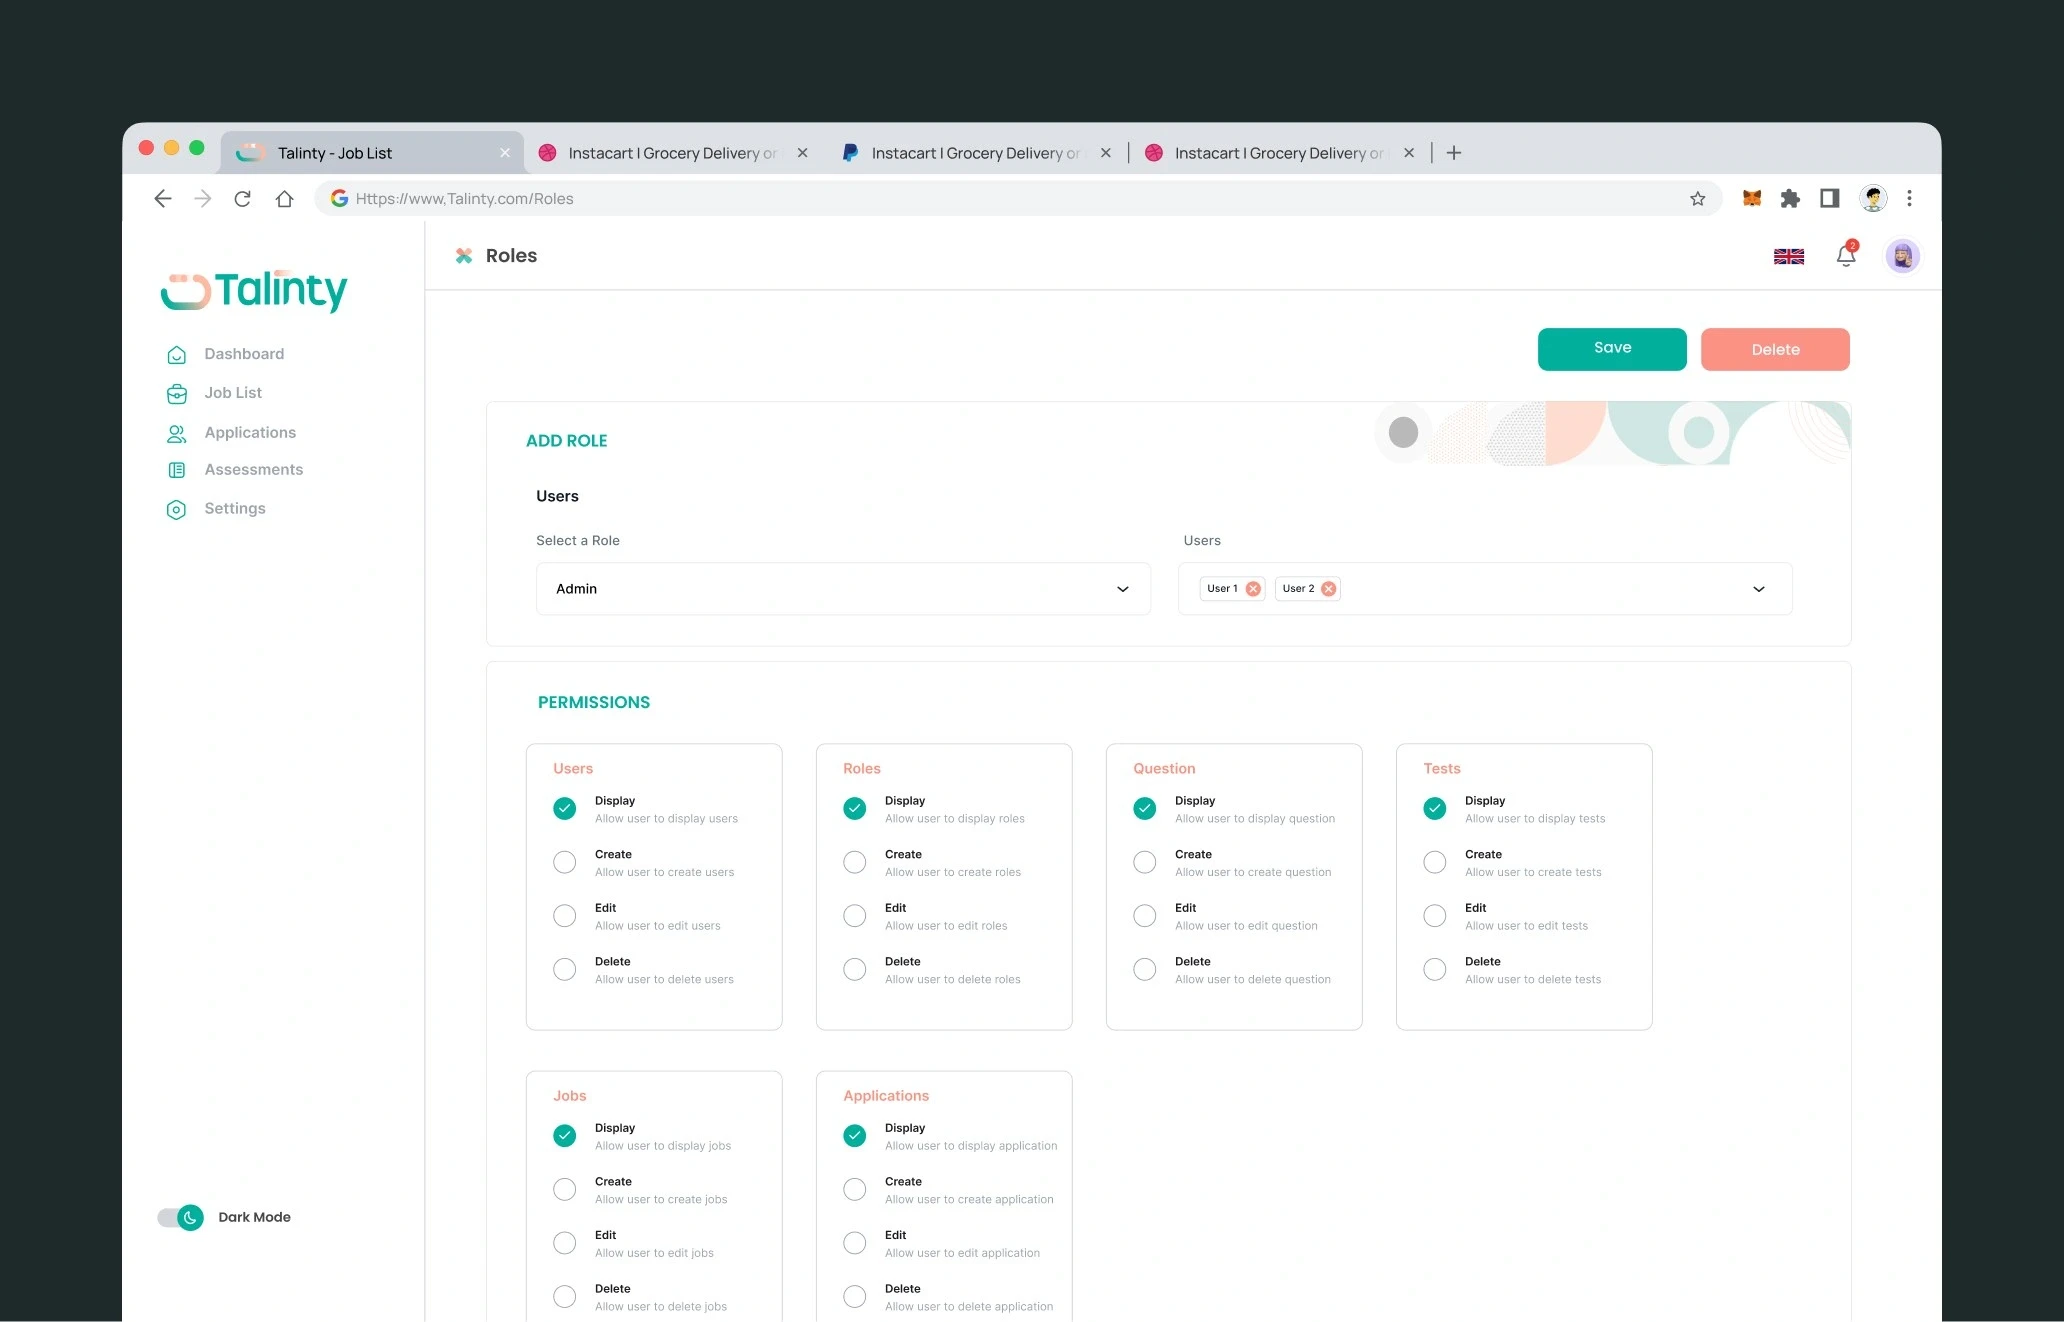Click the Job List briefcase icon
Screen dimensions: 2064x1322
(x=176, y=394)
